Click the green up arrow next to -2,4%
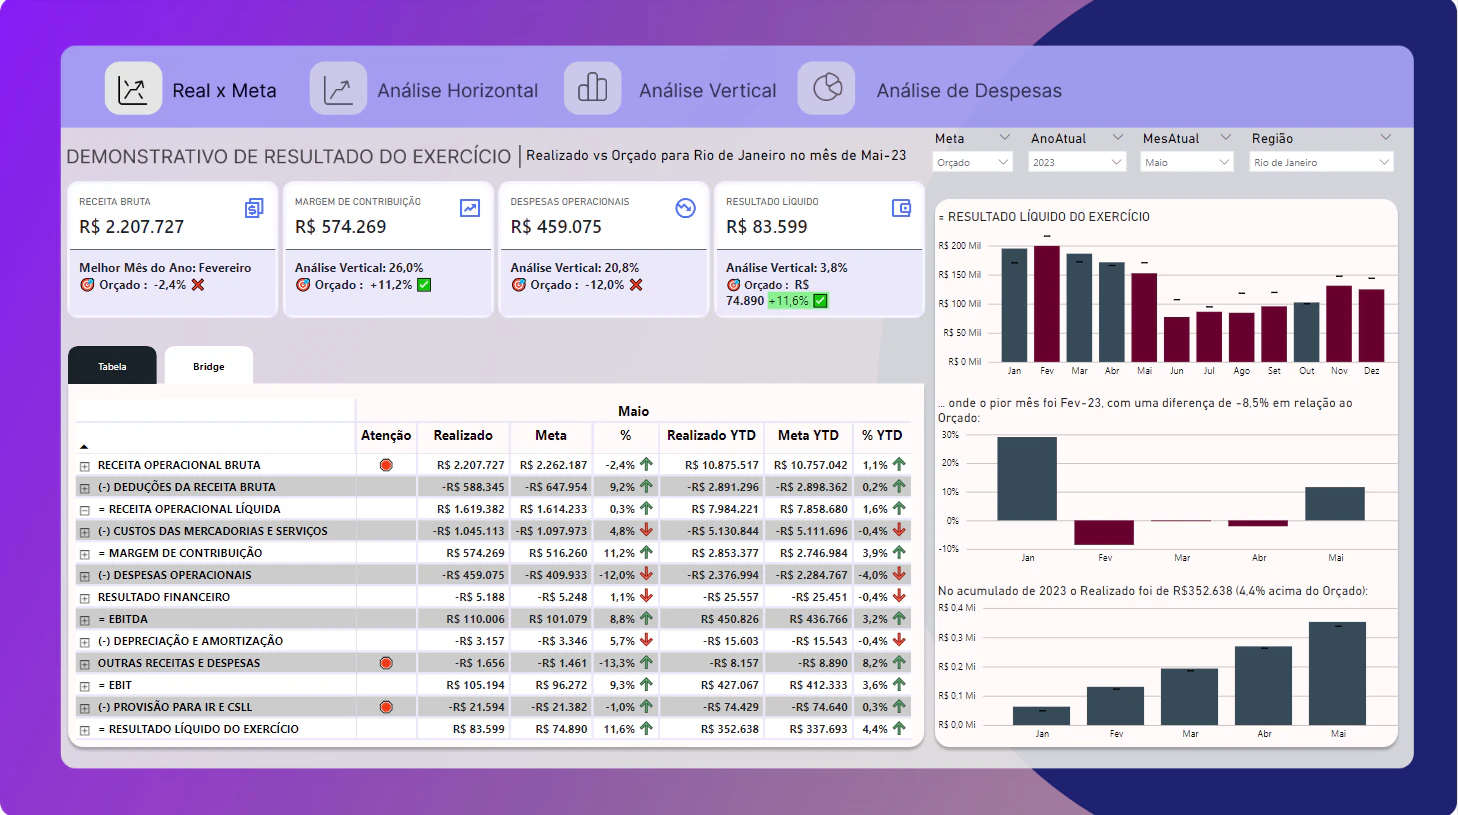This screenshot has width=1458, height=815. click(x=646, y=464)
